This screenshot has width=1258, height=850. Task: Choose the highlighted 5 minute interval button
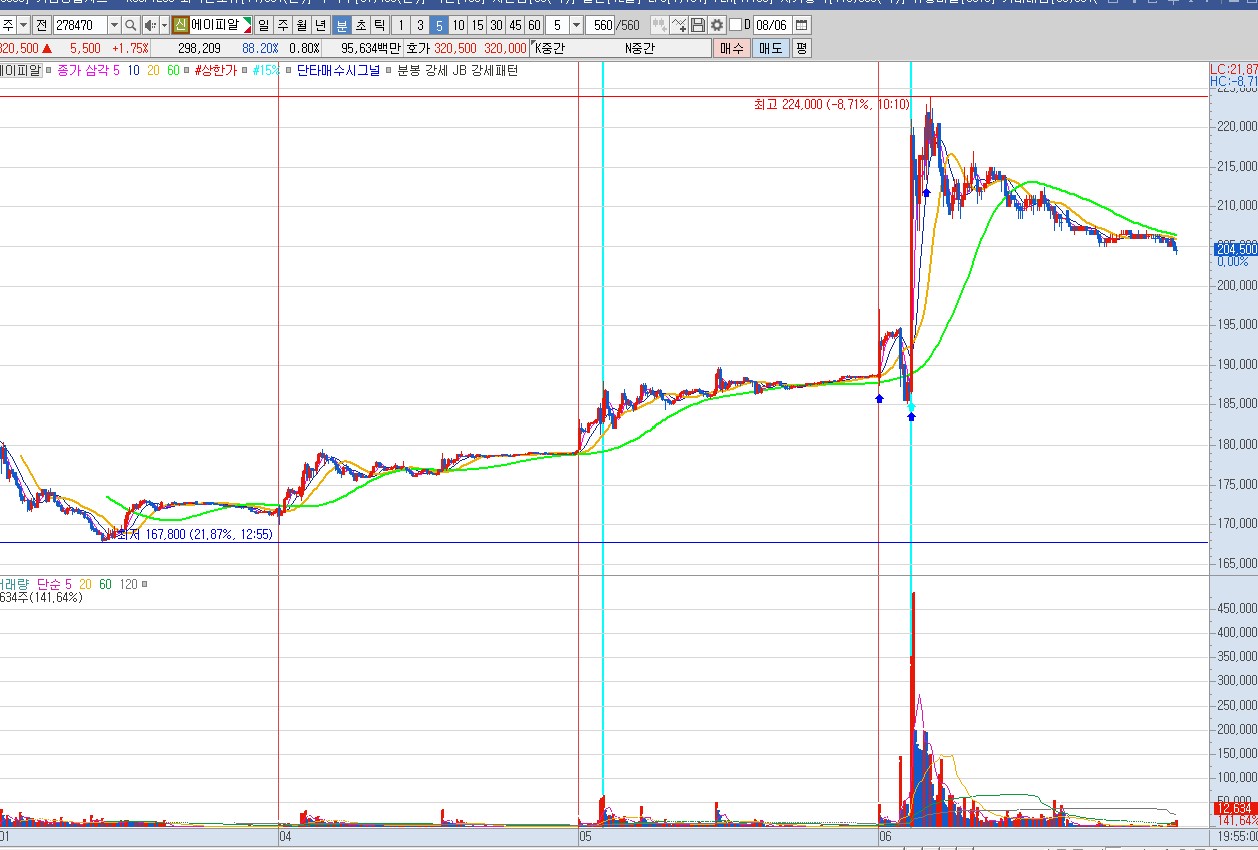point(438,25)
